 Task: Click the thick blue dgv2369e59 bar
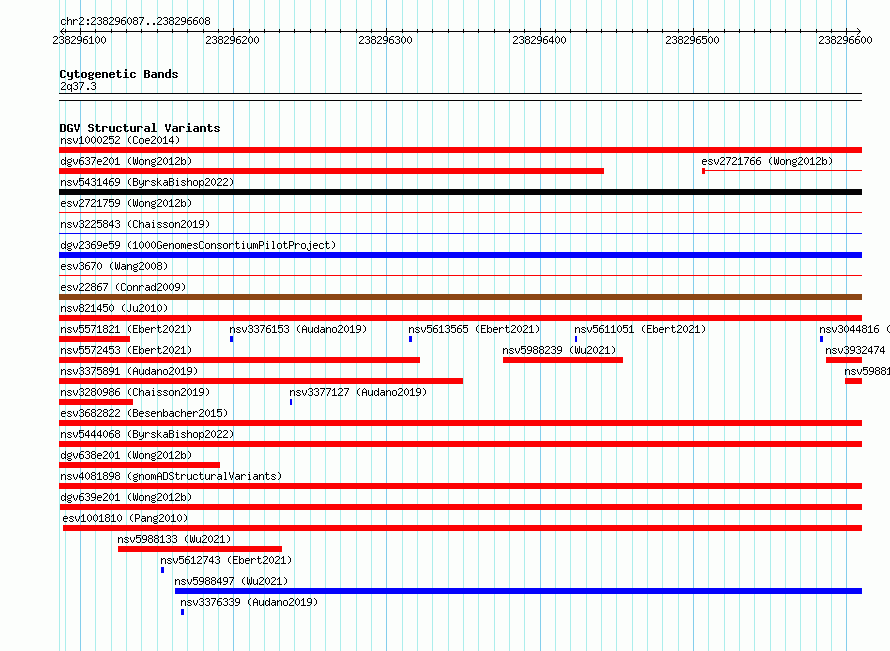[x=460, y=255]
